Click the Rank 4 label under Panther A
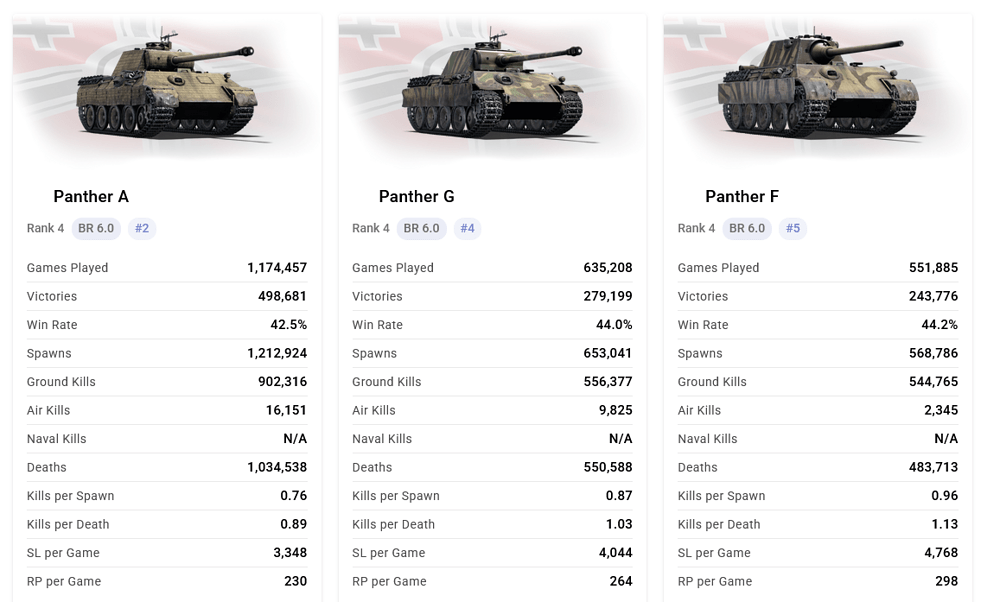Screen dimensions: 1000x602 tap(45, 228)
